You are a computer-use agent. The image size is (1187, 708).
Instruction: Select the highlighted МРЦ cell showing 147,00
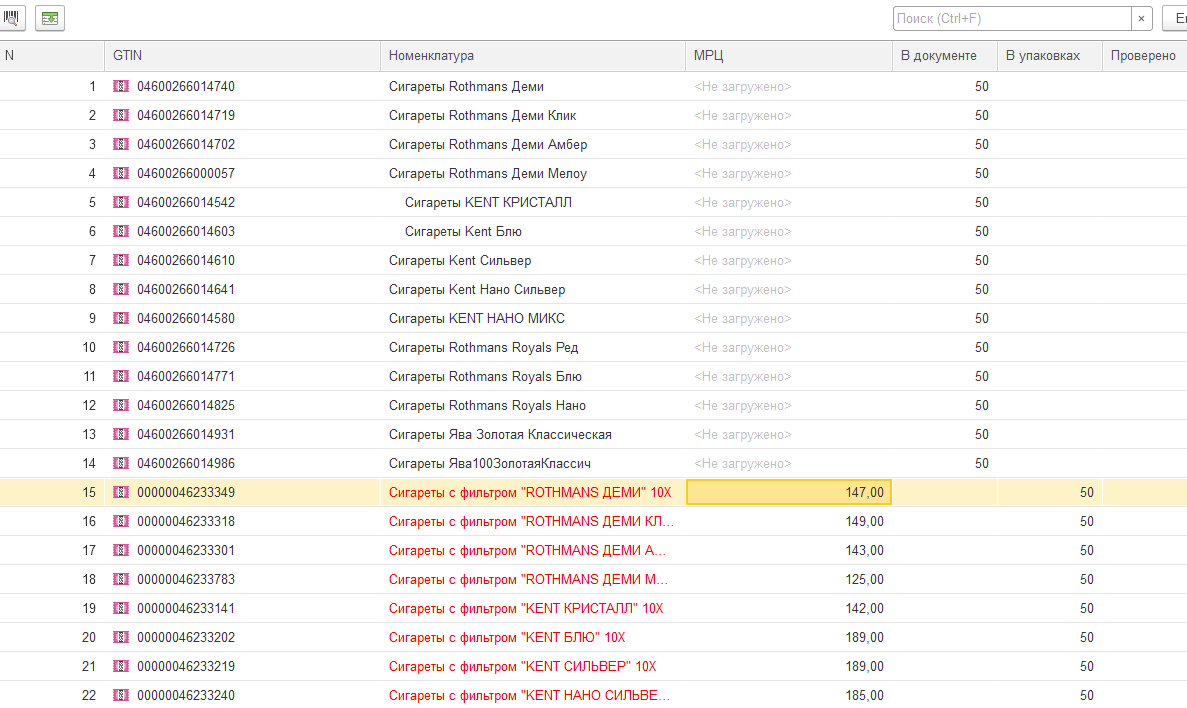point(788,493)
